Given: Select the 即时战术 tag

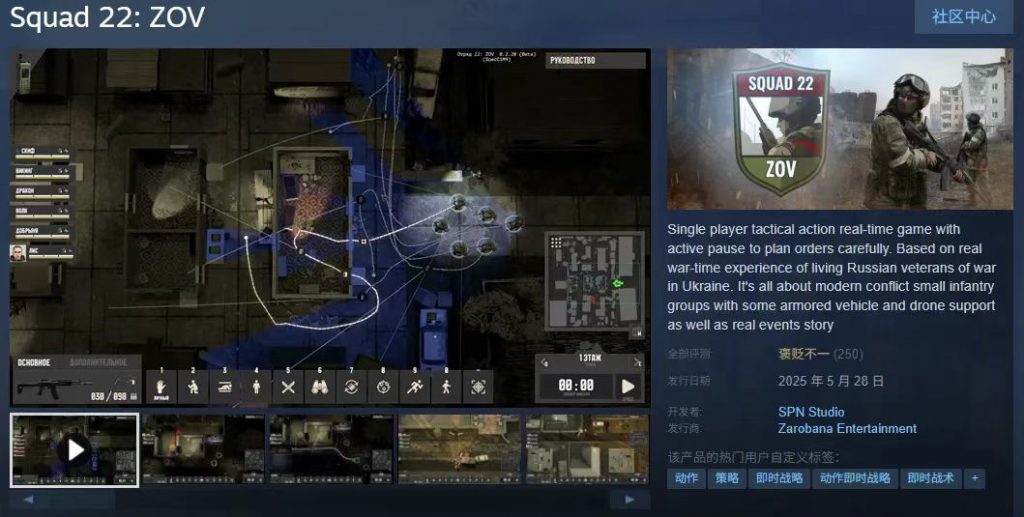Looking at the screenshot, I should click(x=930, y=478).
